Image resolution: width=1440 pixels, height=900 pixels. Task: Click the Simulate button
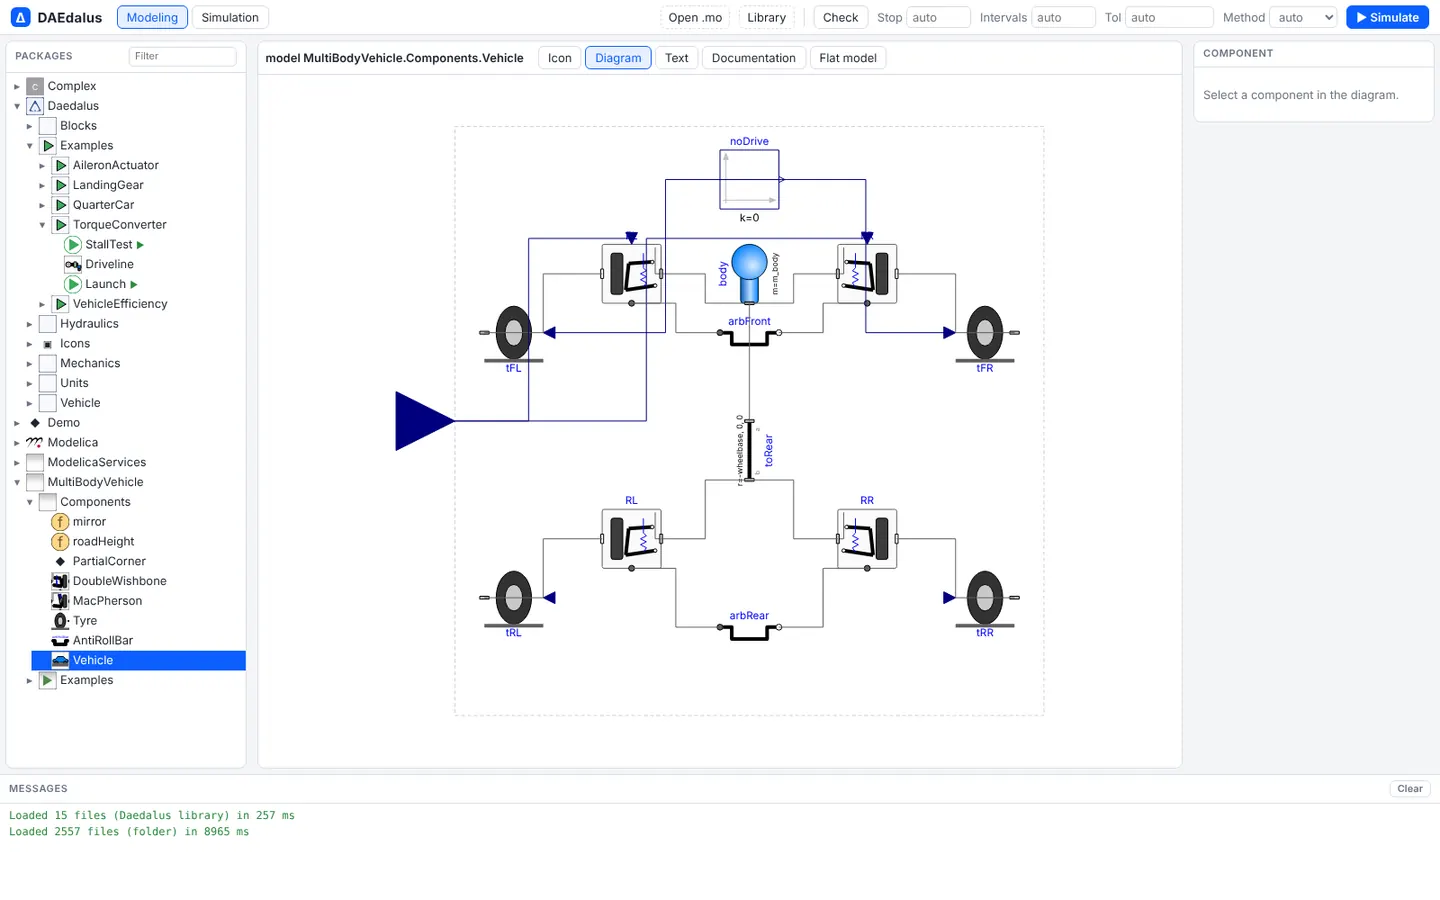coord(1387,17)
